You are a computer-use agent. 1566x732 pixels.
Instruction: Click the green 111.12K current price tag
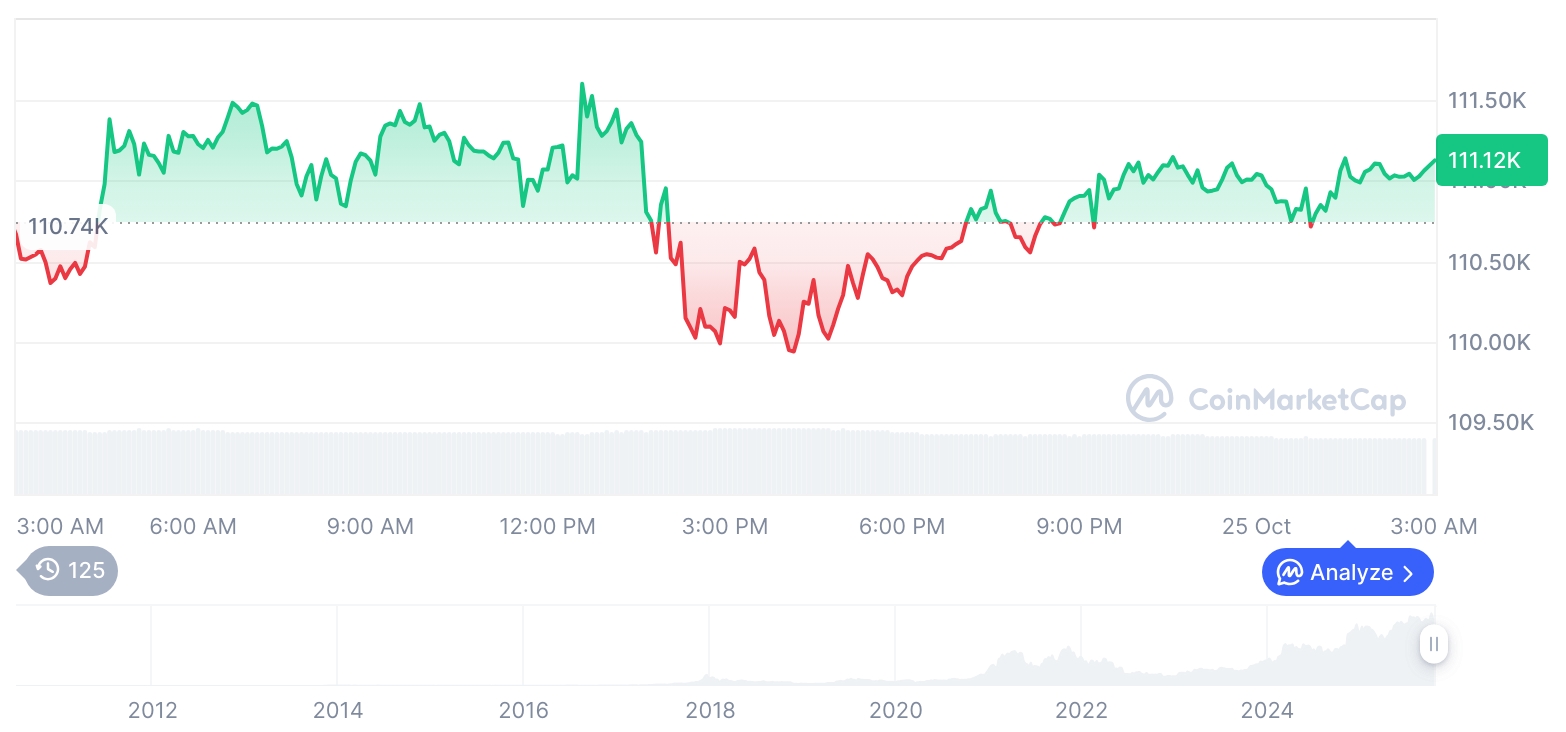[1490, 160]
